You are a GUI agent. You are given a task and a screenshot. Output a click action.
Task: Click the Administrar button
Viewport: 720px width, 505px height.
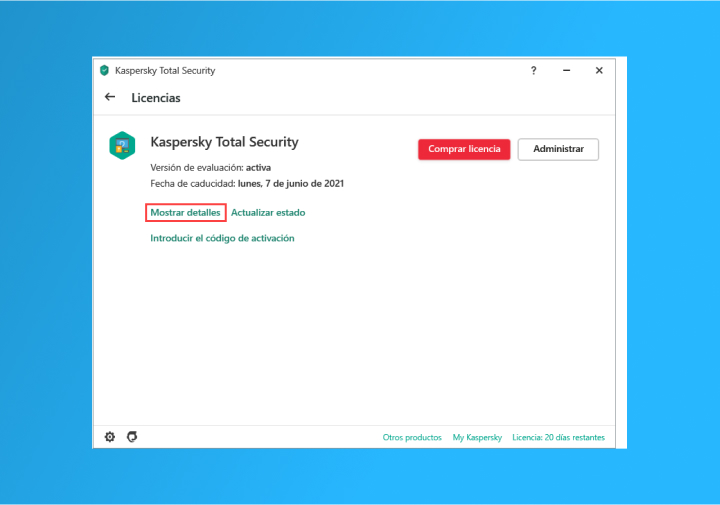click(558, 149)
